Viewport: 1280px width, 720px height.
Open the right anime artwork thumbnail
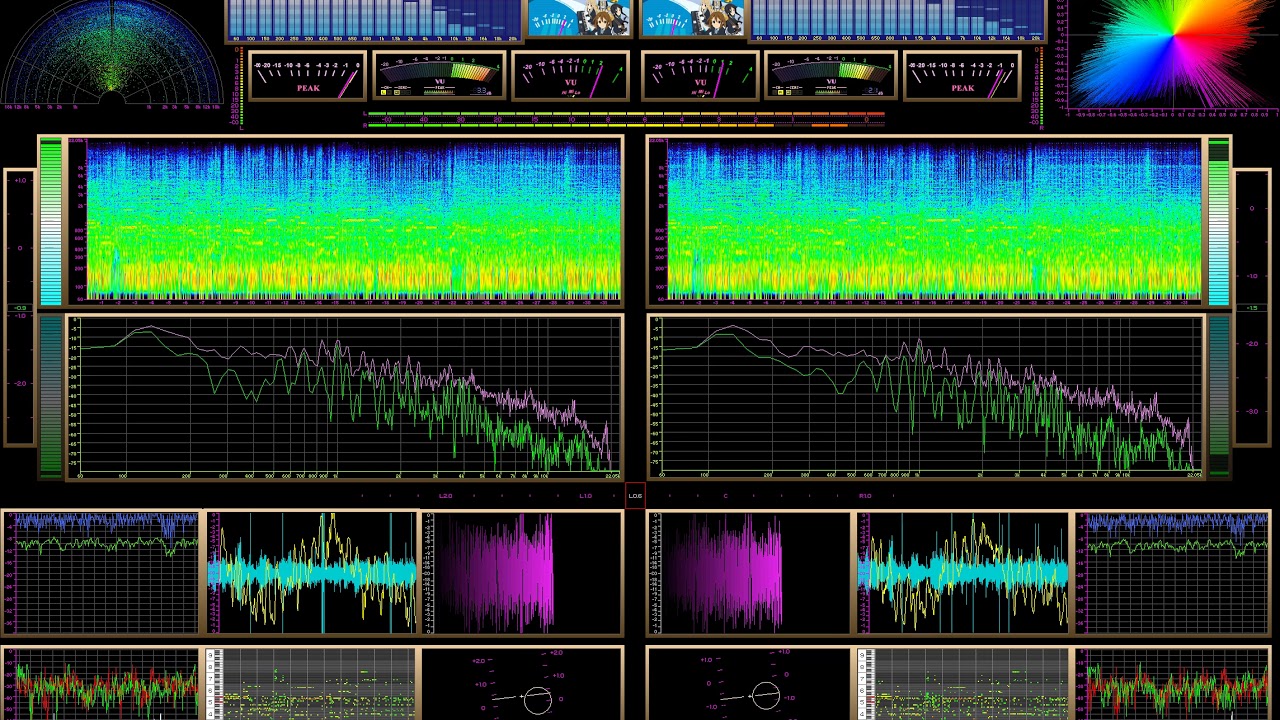click(x=692, y=19)
